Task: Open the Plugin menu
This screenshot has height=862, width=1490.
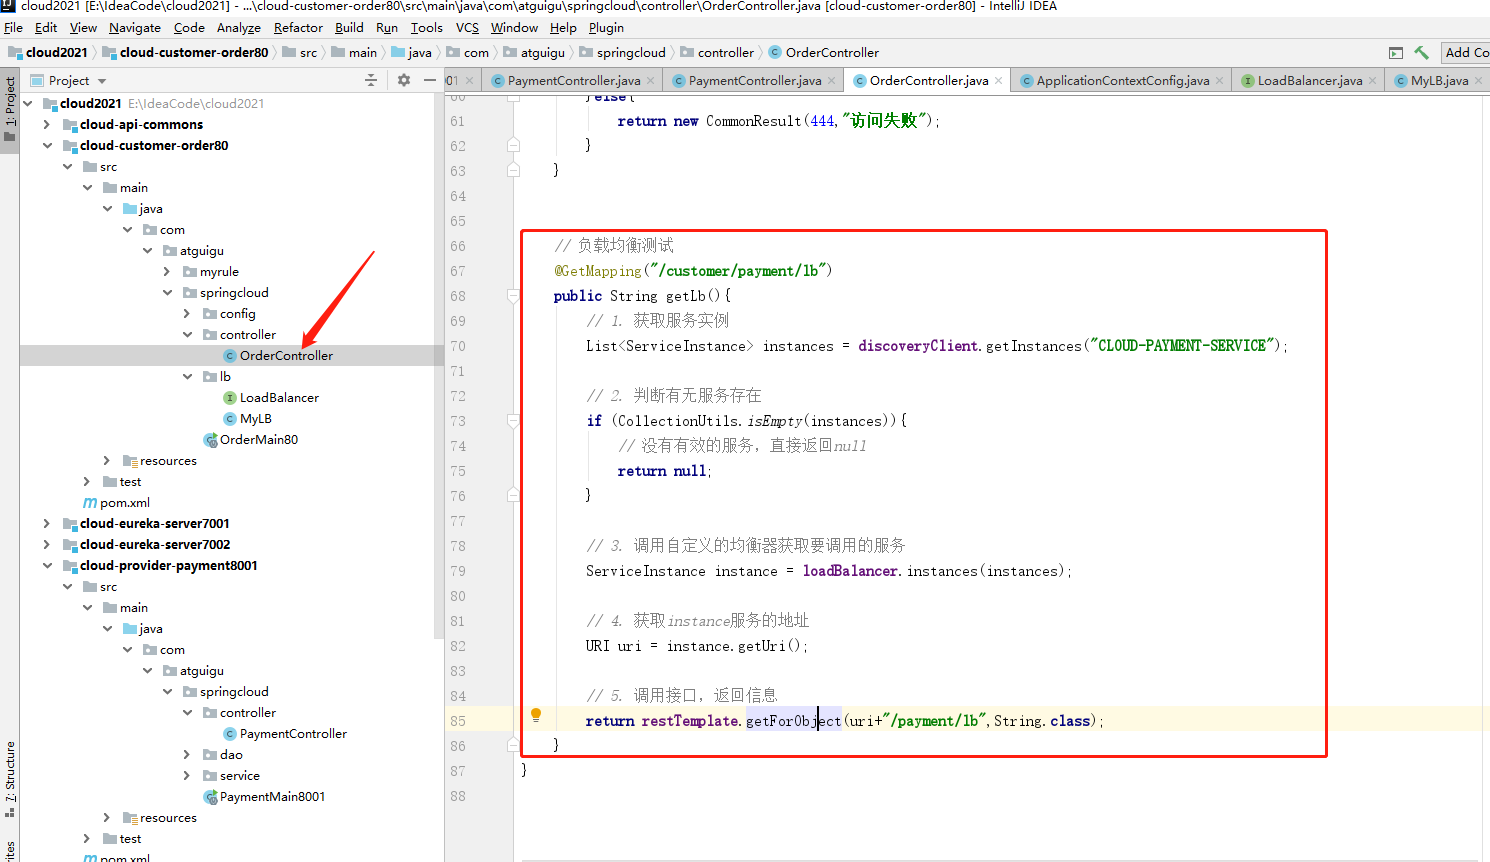Action: click(606, 28)
